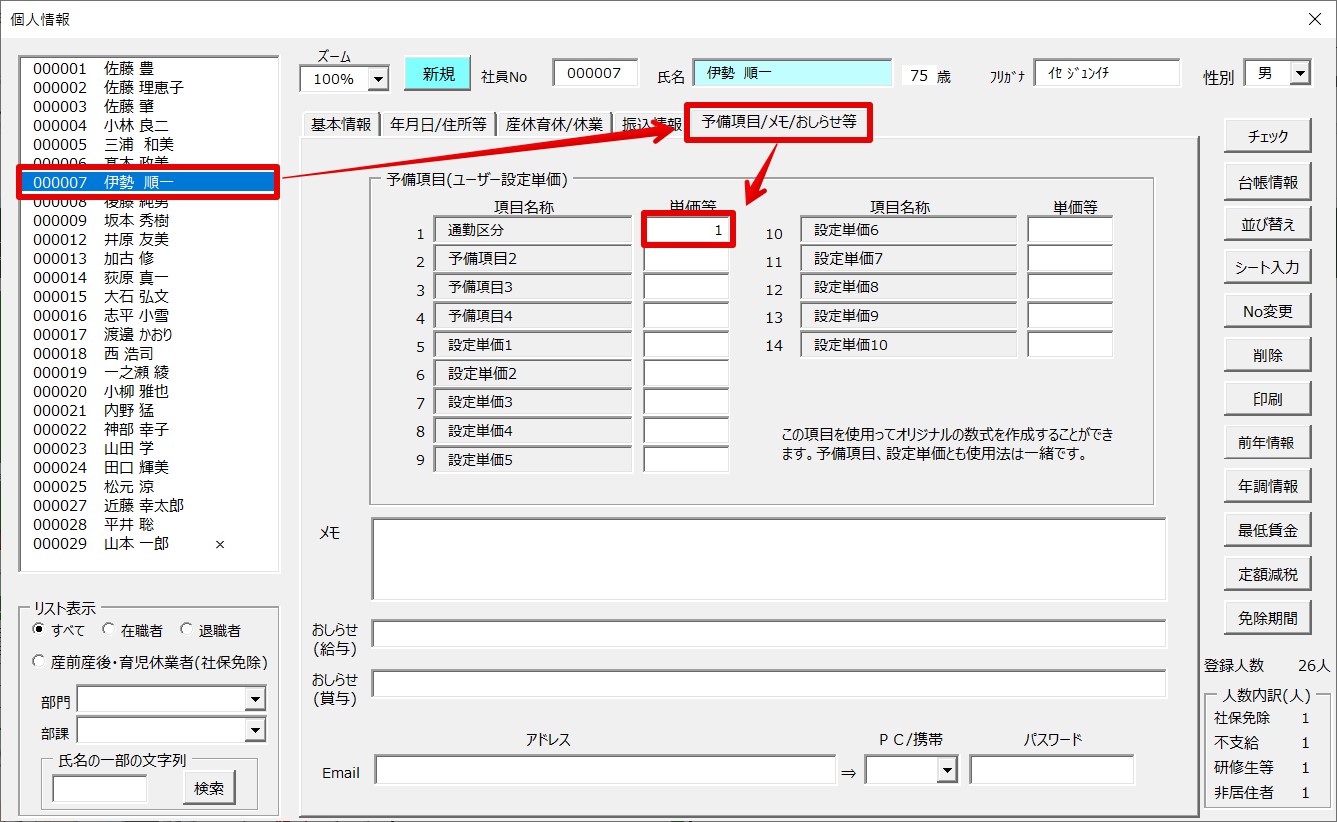Image resolution: width=1337 pixels, height=822 pixels.
Task: Choose 産前産後・育児休業者 radio option
Action: pos(39,661)
